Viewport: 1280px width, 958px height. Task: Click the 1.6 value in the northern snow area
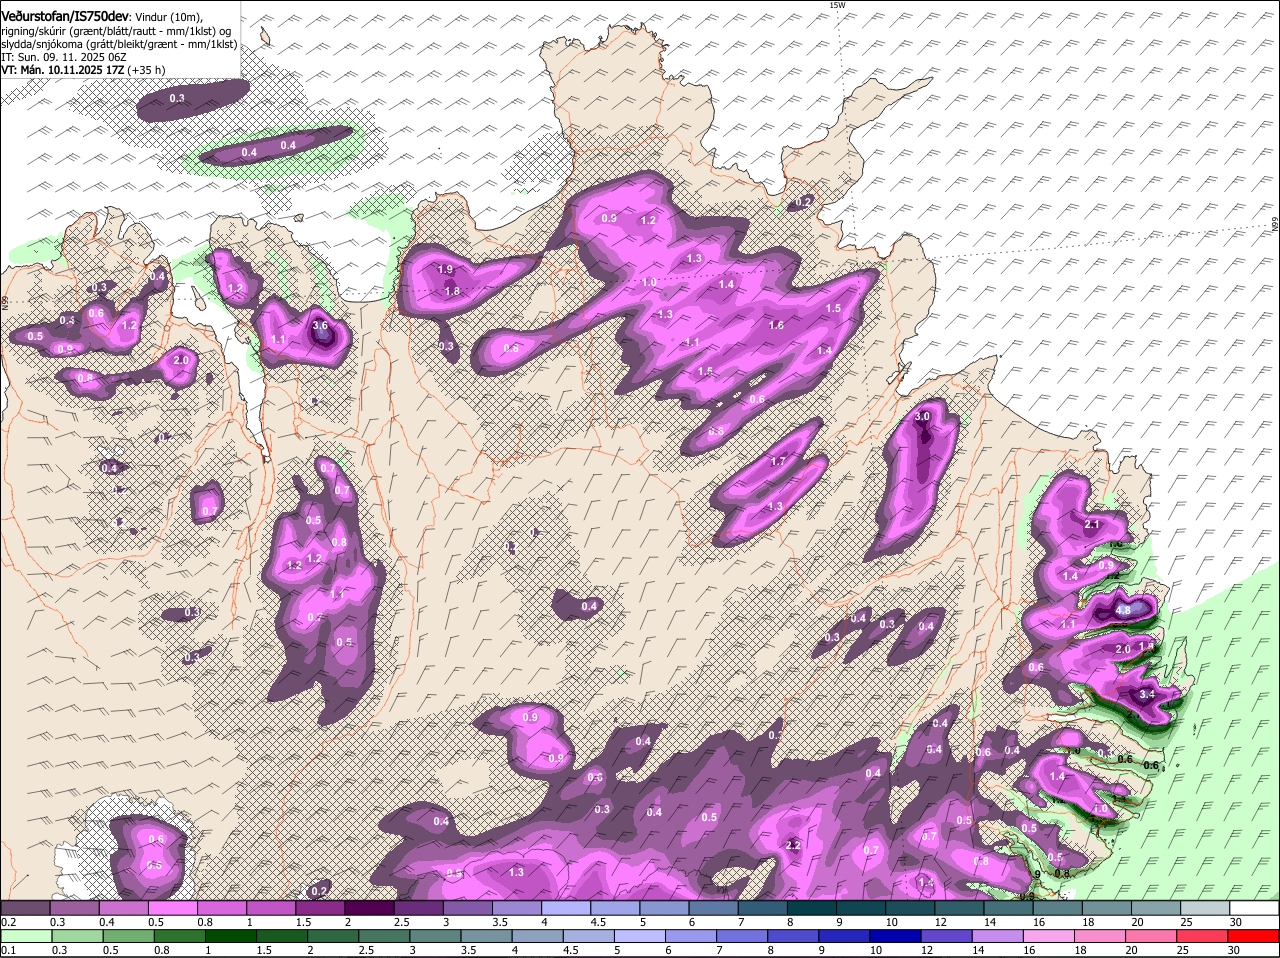776,326
